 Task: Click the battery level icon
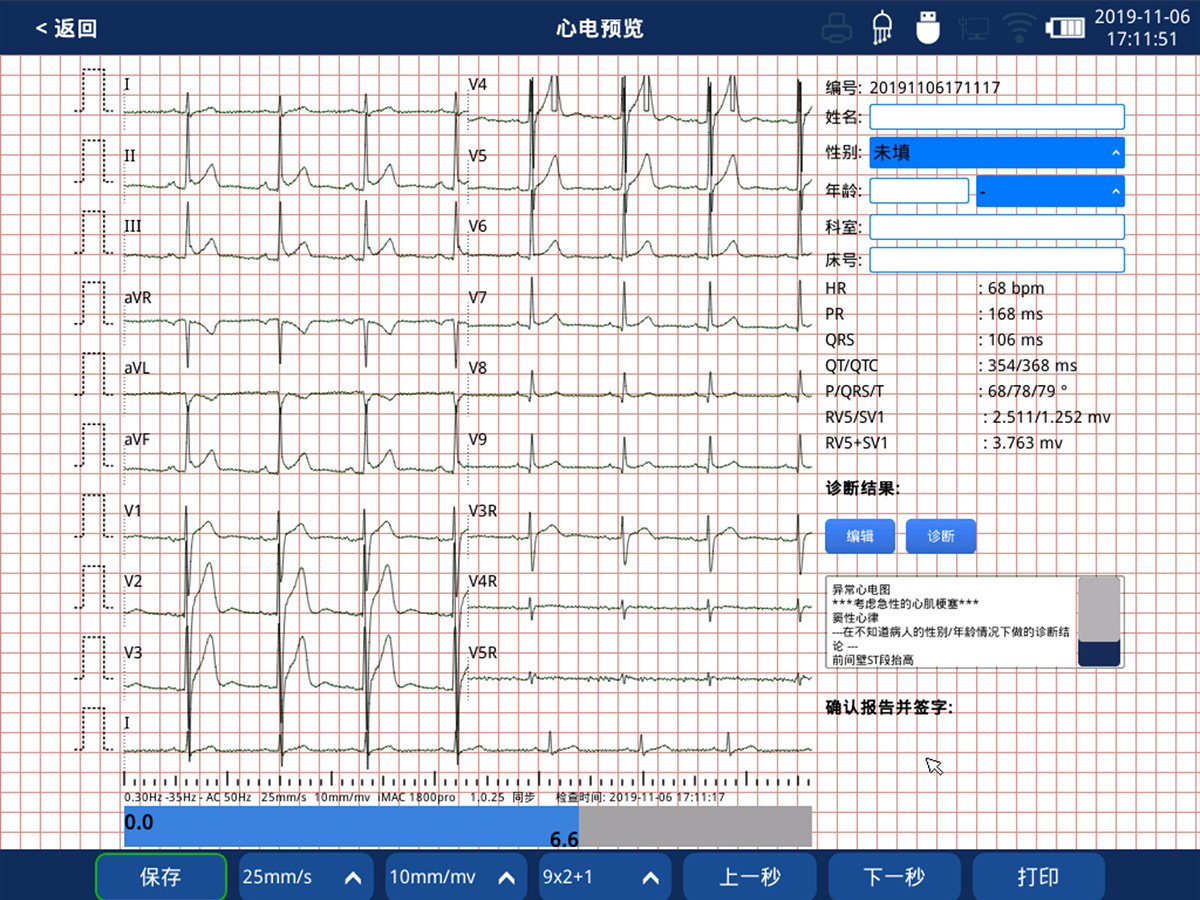pyautogui.click(x=1066, y=28)
